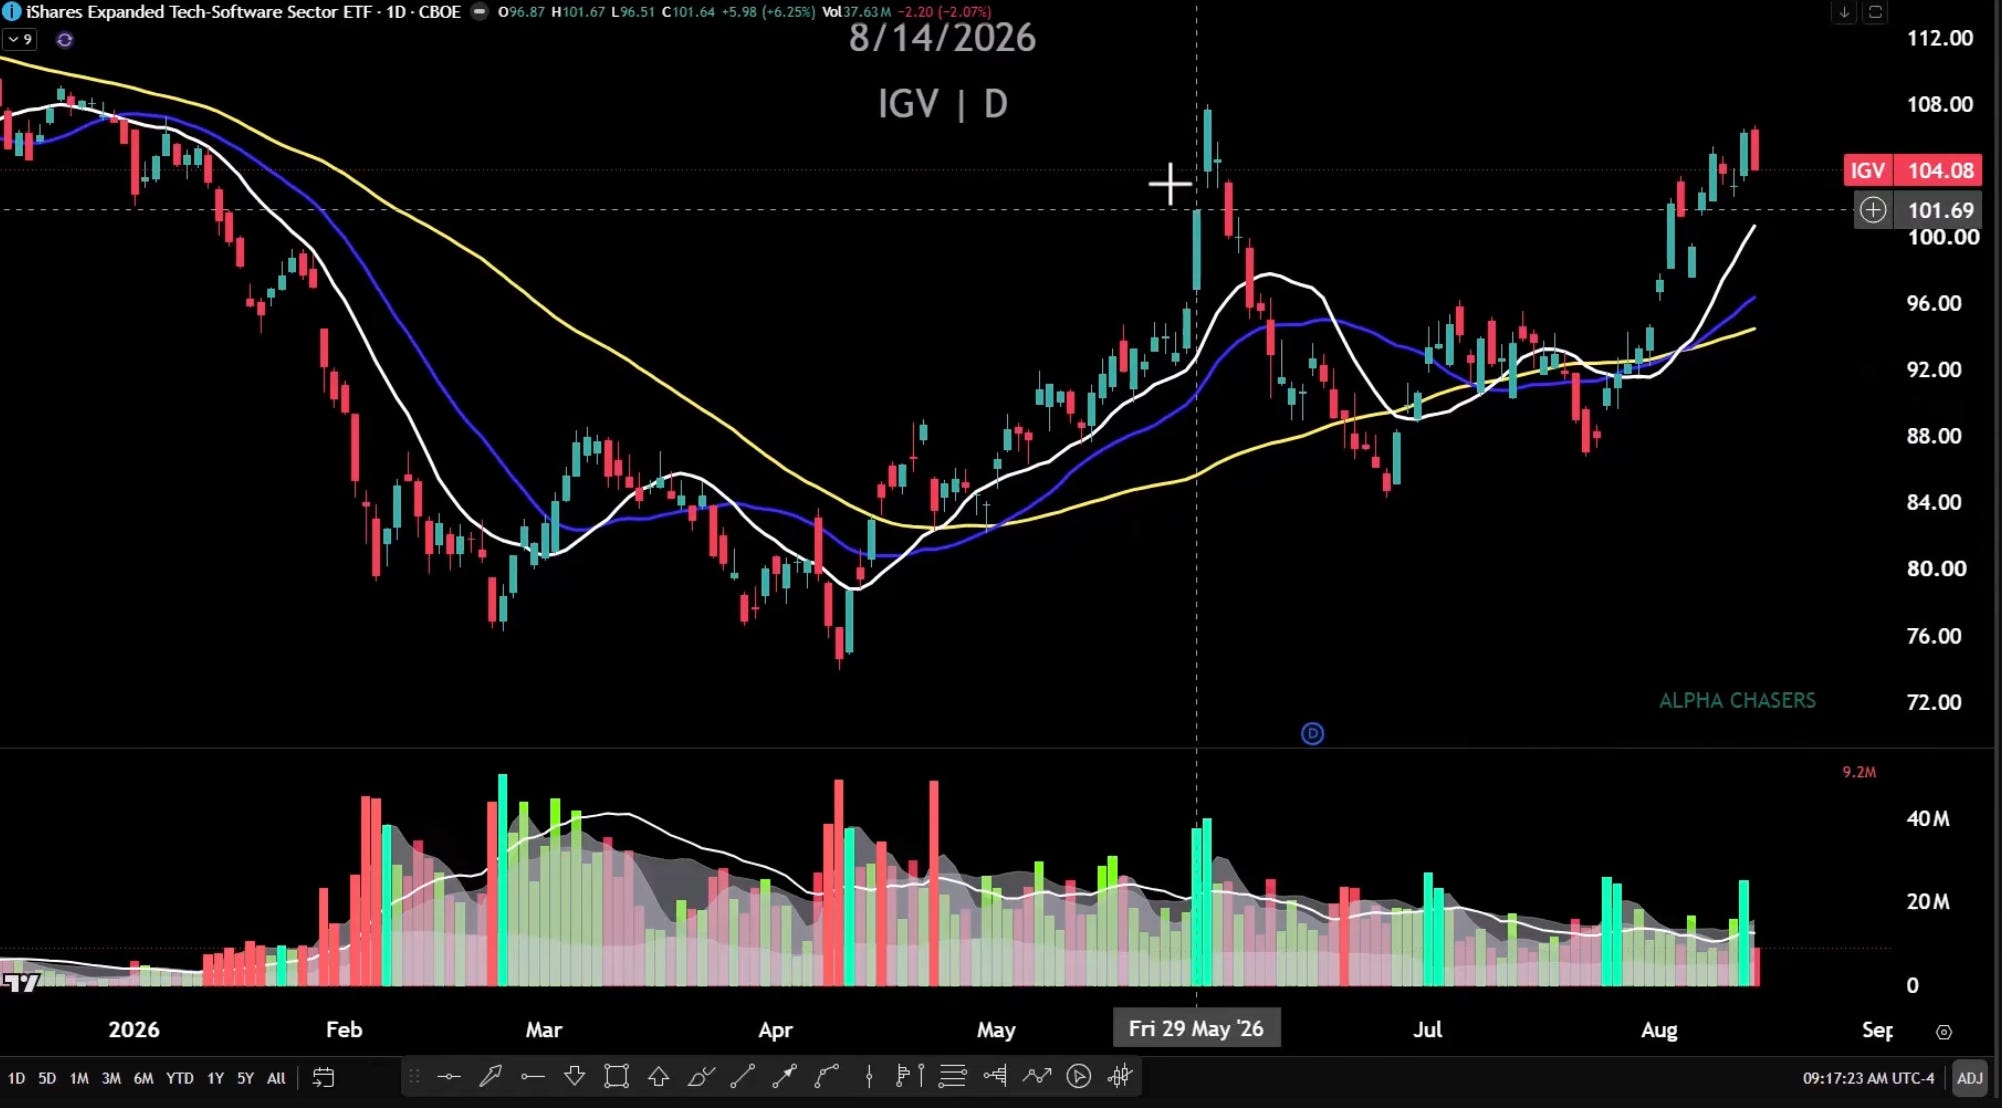The width and height of the screenshot is (2002, 1108).
Task: Select the trend line tool
Action: coord(742,1077)
